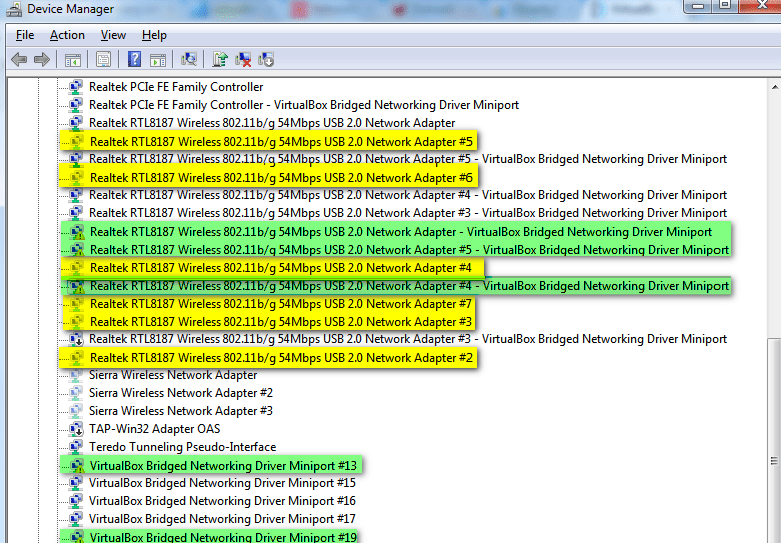Go back using the toolbar Back arrow
Image resolution: width=781 pixels, height=543 pixels.
point(19,60)
